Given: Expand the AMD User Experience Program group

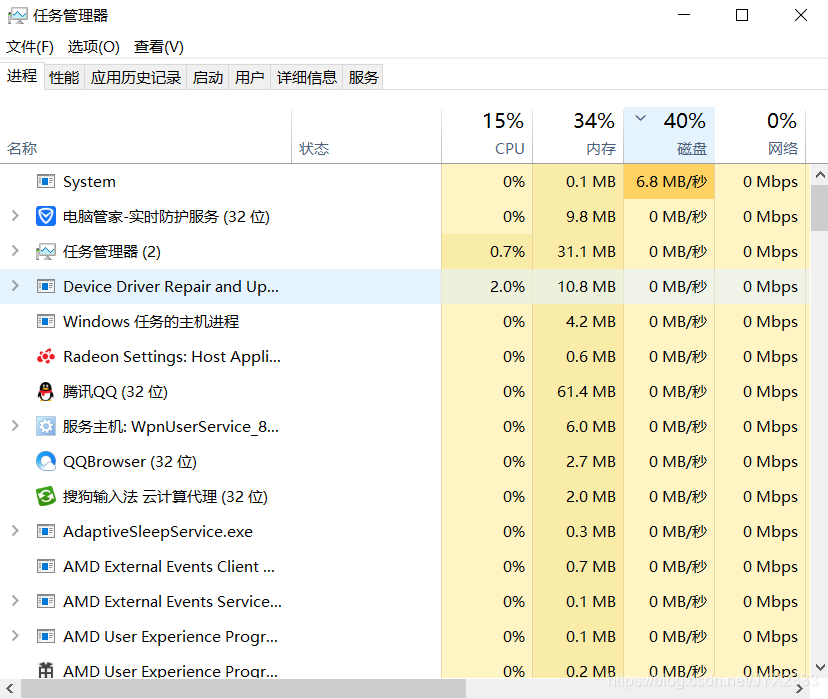Looking at the screenshot, I should [15, 636].
